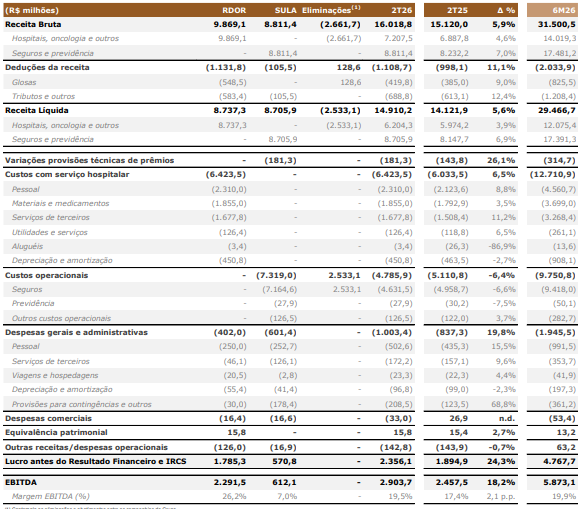Viewport: 585px width, 509px height.
Task: Click the RDOR column header
Action: [234, 10]
